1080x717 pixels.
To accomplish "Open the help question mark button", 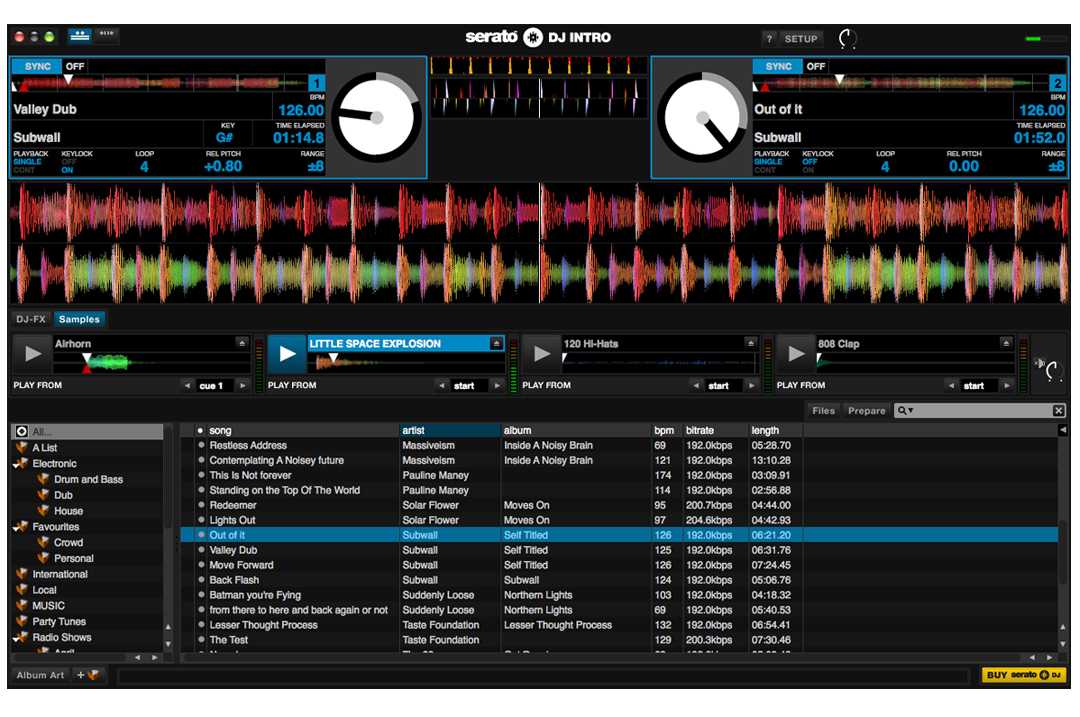I will (768, 39).
